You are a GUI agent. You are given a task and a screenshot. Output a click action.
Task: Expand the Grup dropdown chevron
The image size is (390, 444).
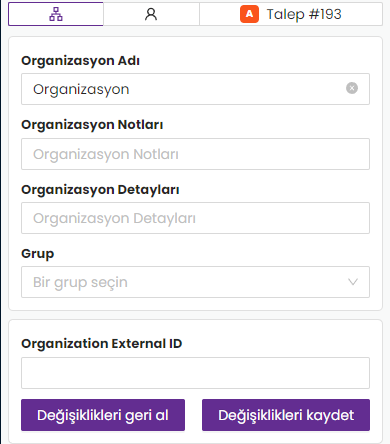coord(353,282)
